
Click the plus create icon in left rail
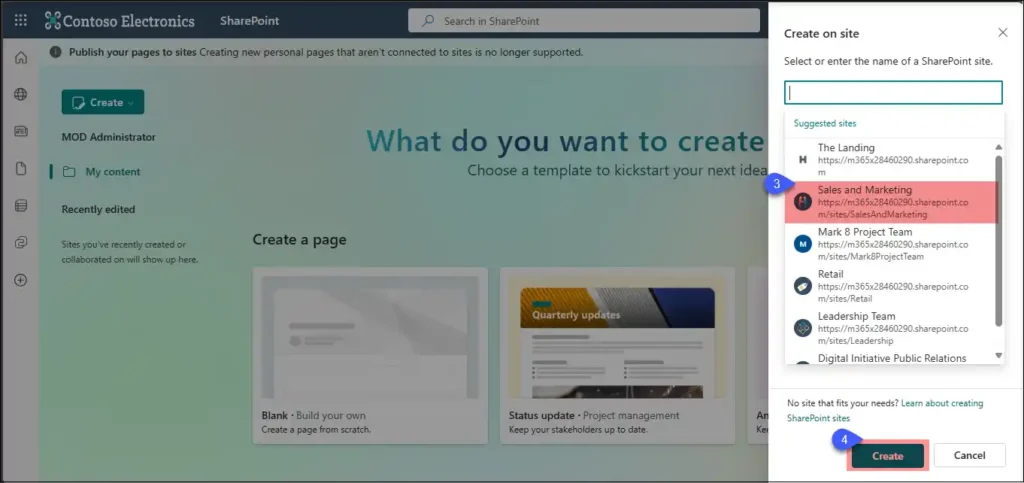(21, 281)
